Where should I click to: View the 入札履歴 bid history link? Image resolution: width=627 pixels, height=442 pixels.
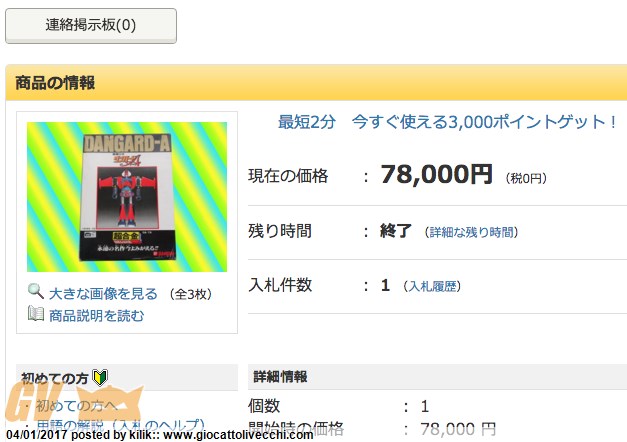point(432,286)
